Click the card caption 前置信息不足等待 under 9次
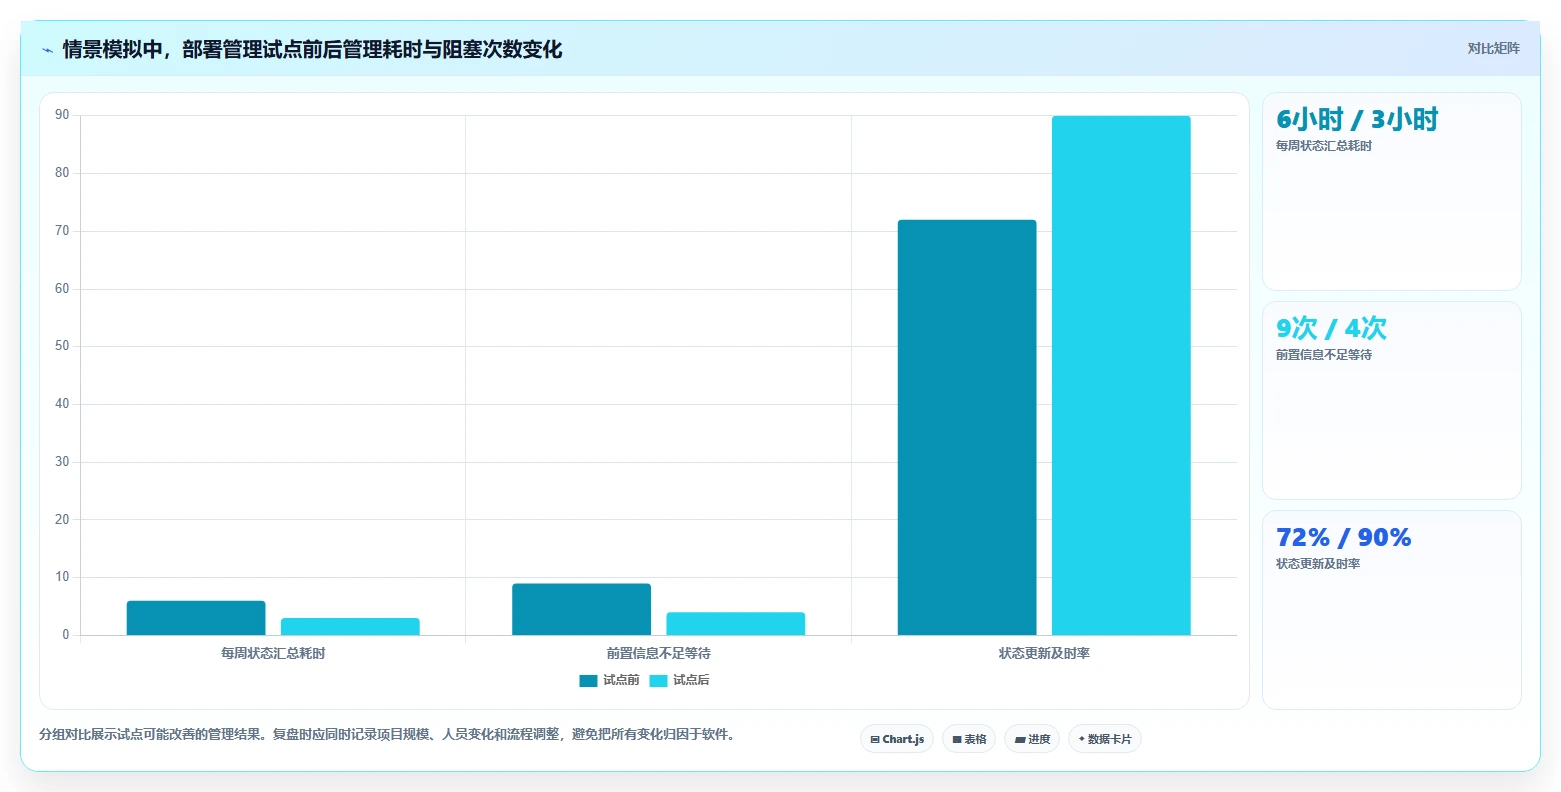 (1324, 355)
